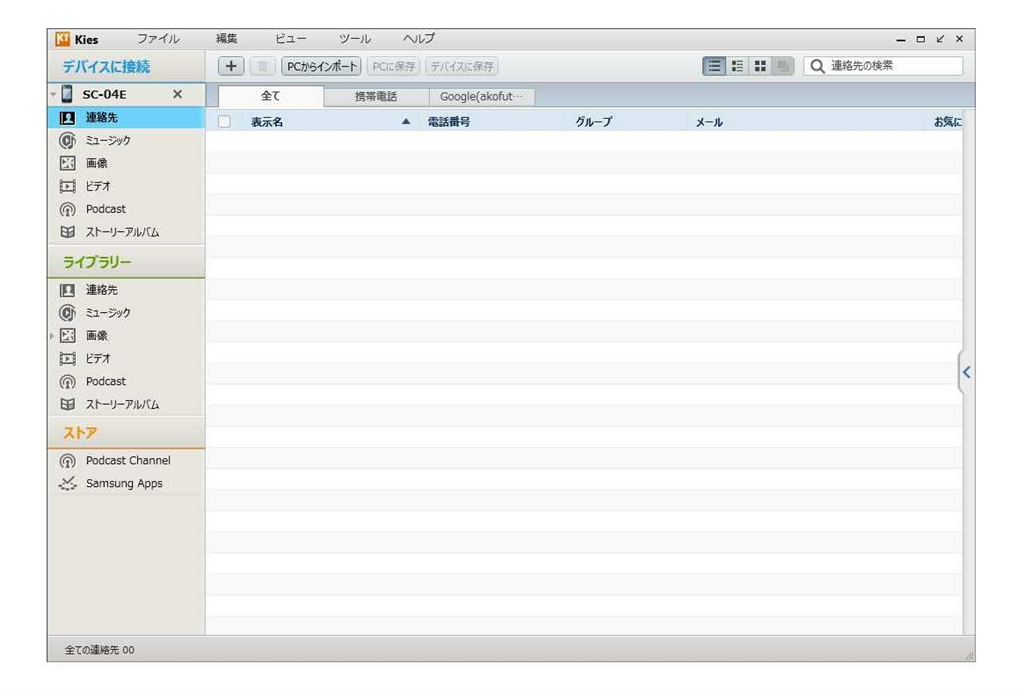Toggle the sort arrow on 表示名 column
This screenshot has height=692, width=1024.
tap(406, 121)
